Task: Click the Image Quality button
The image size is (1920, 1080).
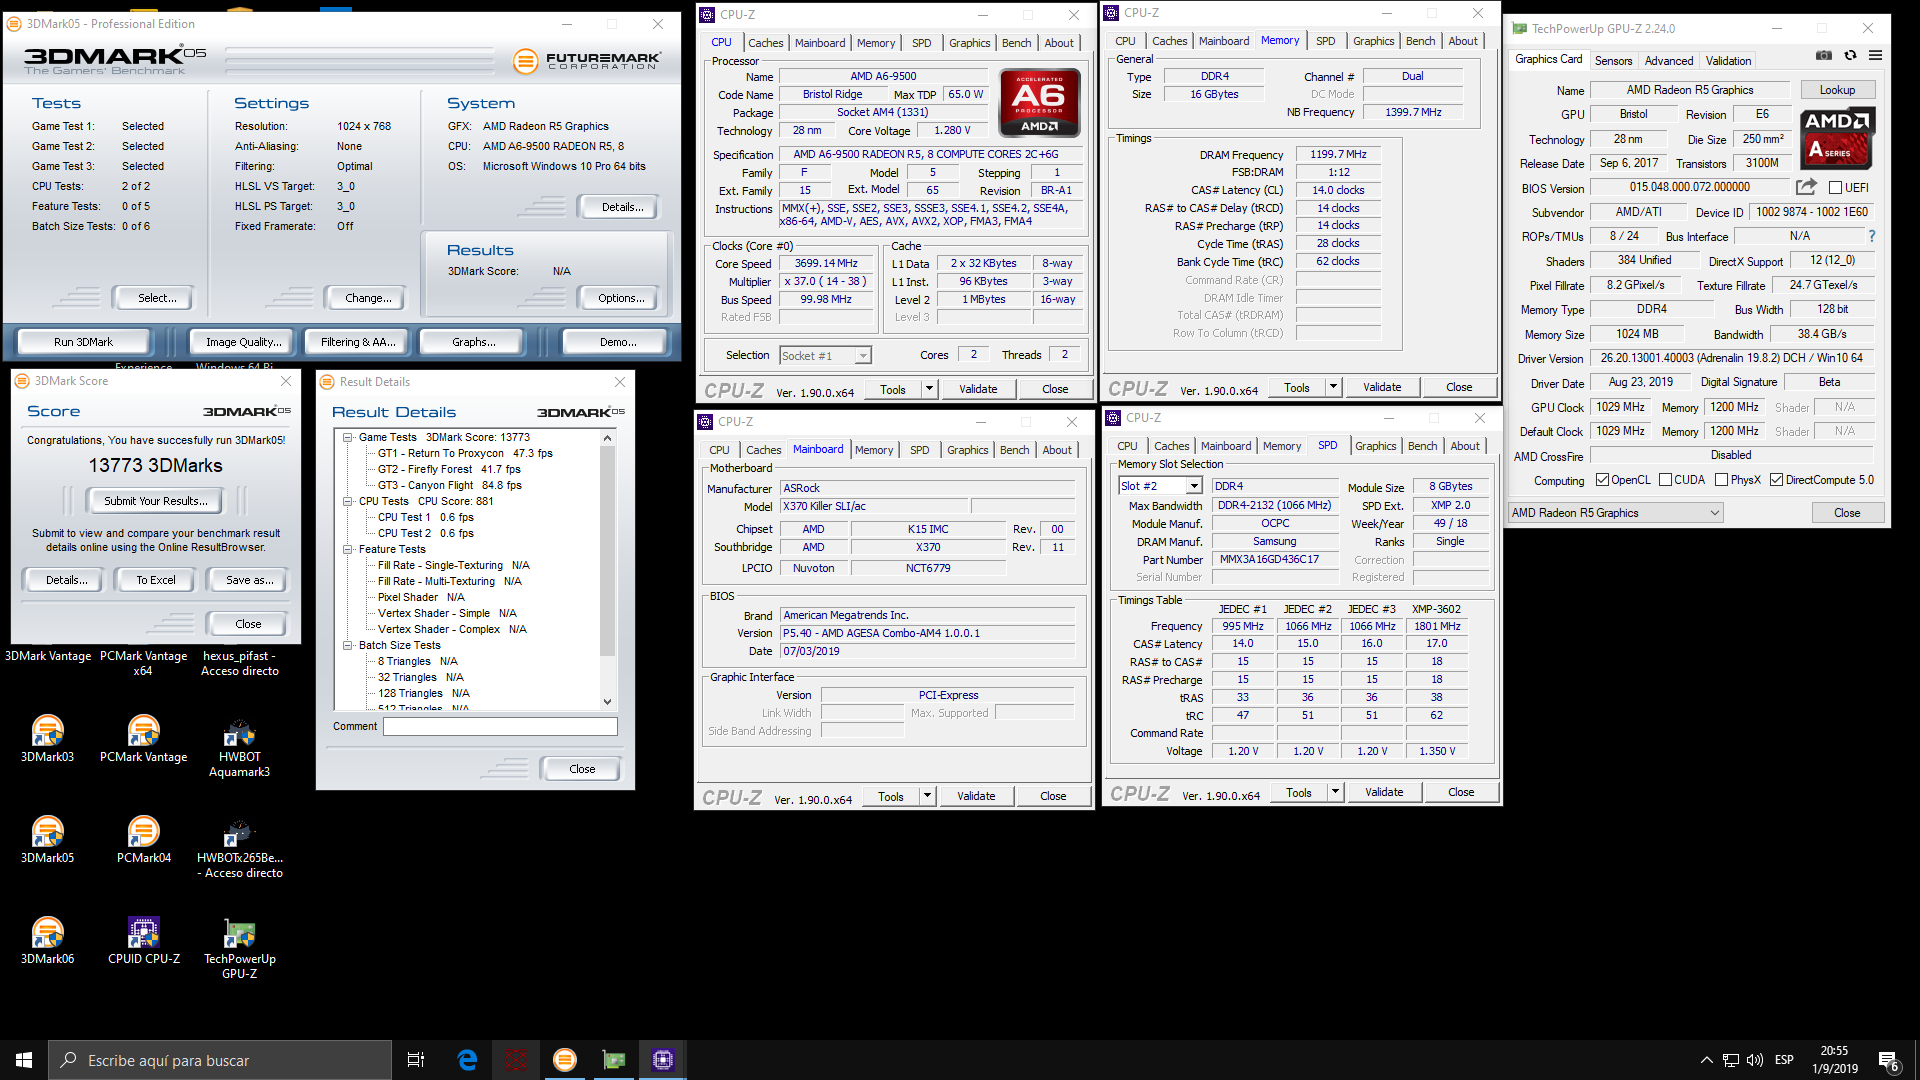Action: (x=243, y=342)
